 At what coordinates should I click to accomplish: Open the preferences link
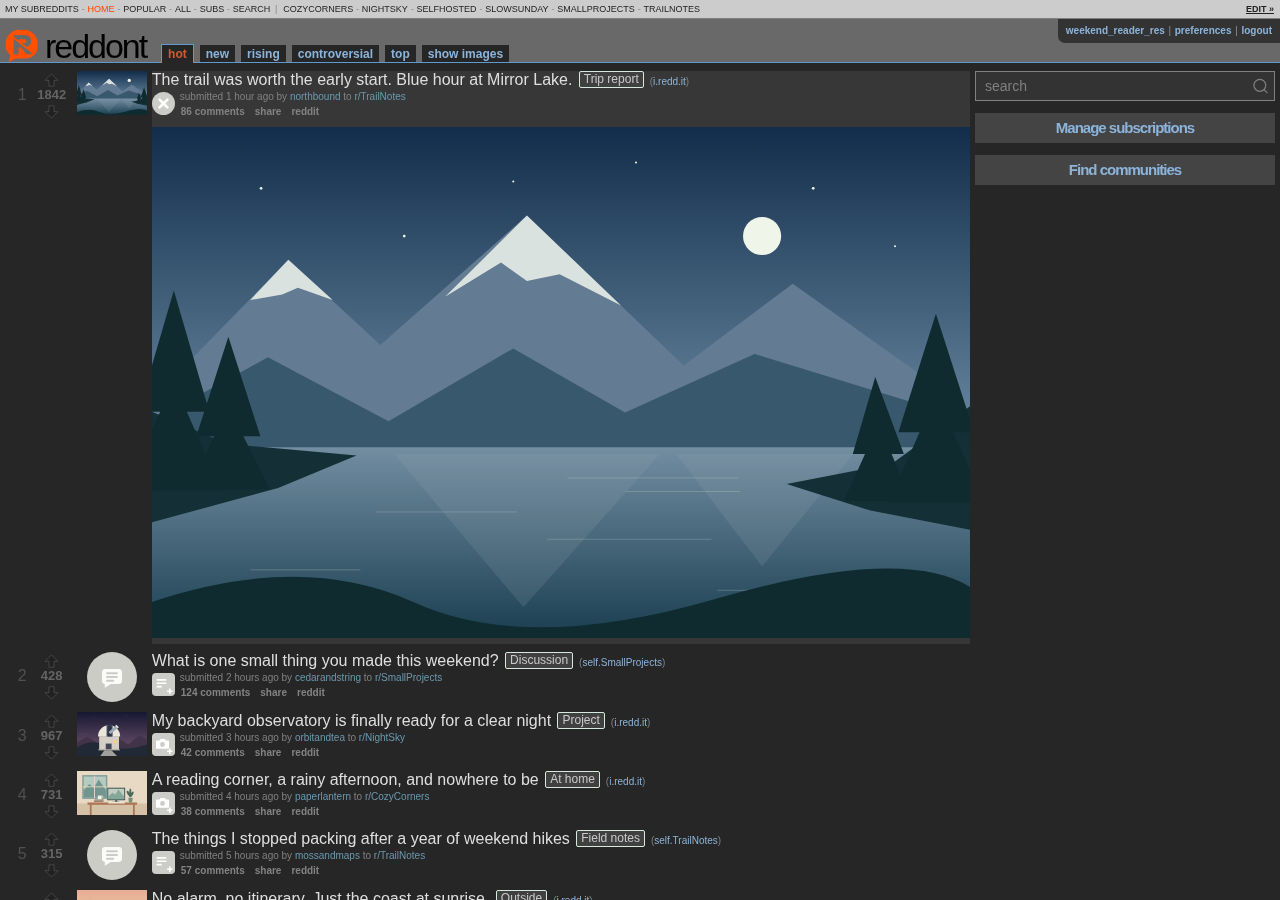[1203, 31]
